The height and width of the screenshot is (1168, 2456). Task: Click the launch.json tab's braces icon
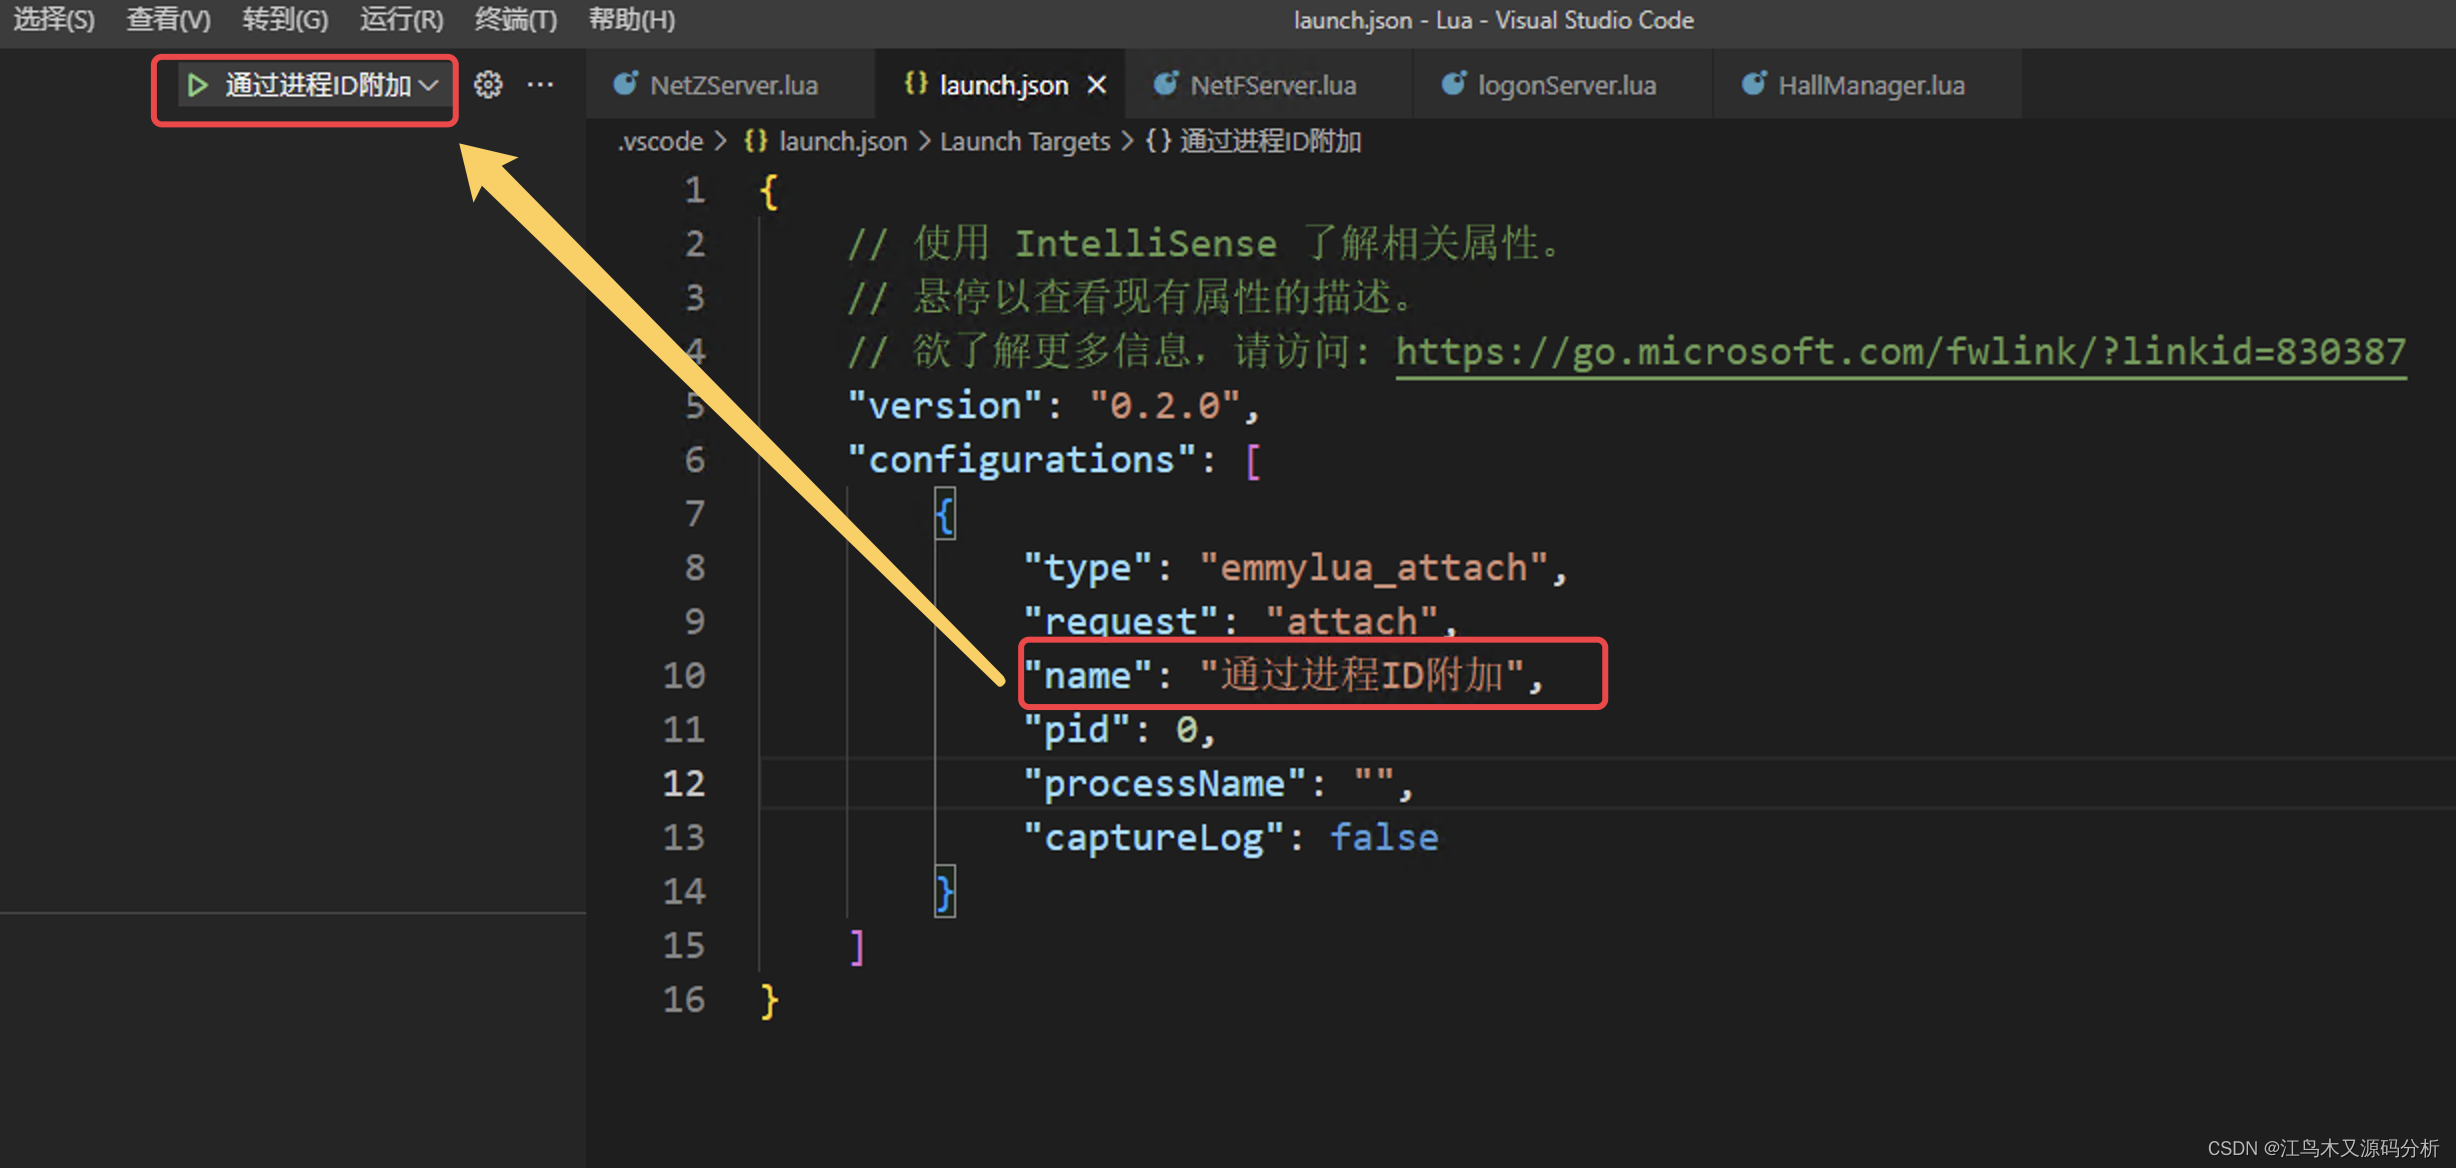915,84
